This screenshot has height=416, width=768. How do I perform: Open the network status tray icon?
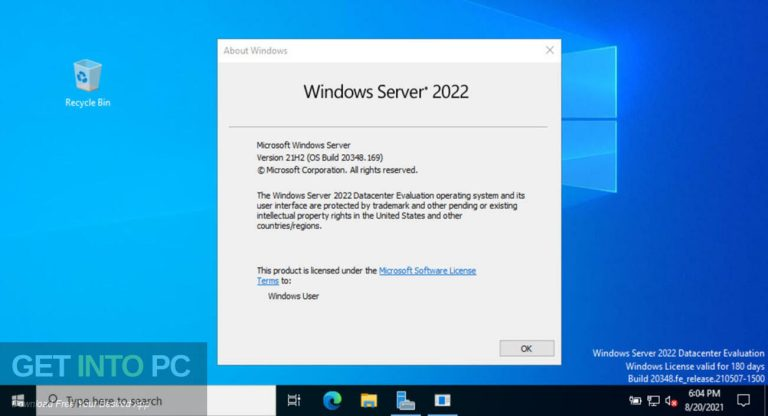(x=653, y=401)
